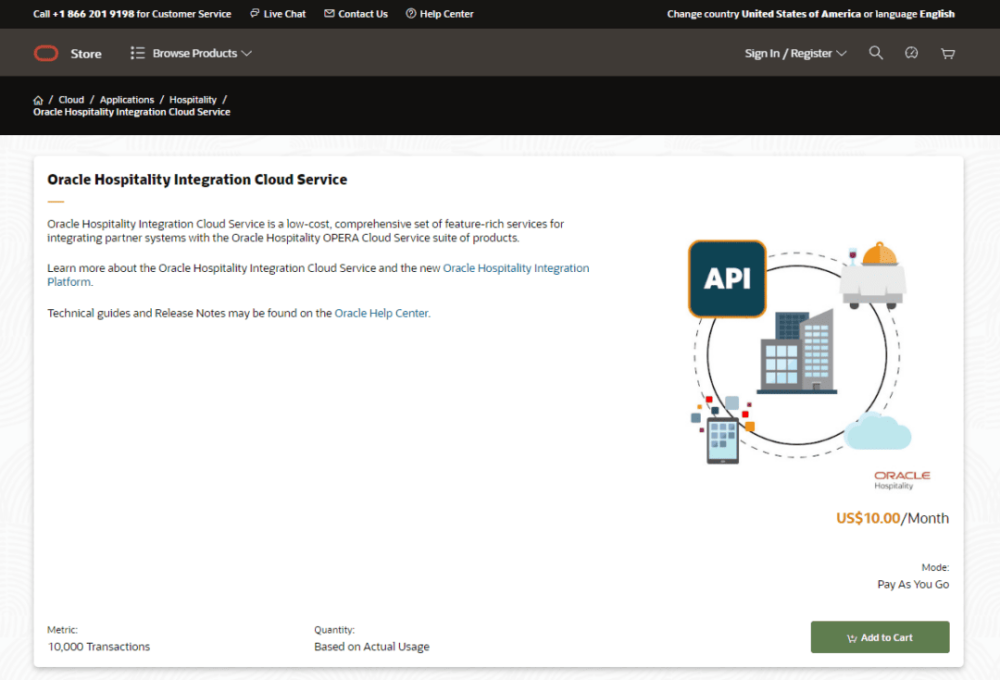This screenshot has height=680, width=1000.
Task: Click the Oracle logo in header
Action: [x=46, y=54]
